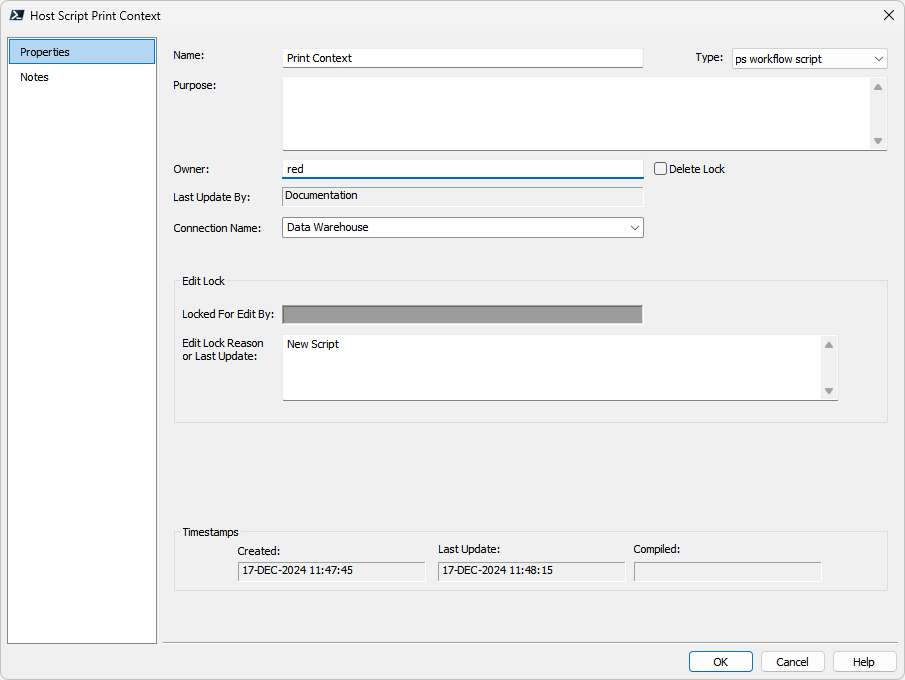Close the Host Script dialog
The image size is (905, 680).
pos(888,15)
